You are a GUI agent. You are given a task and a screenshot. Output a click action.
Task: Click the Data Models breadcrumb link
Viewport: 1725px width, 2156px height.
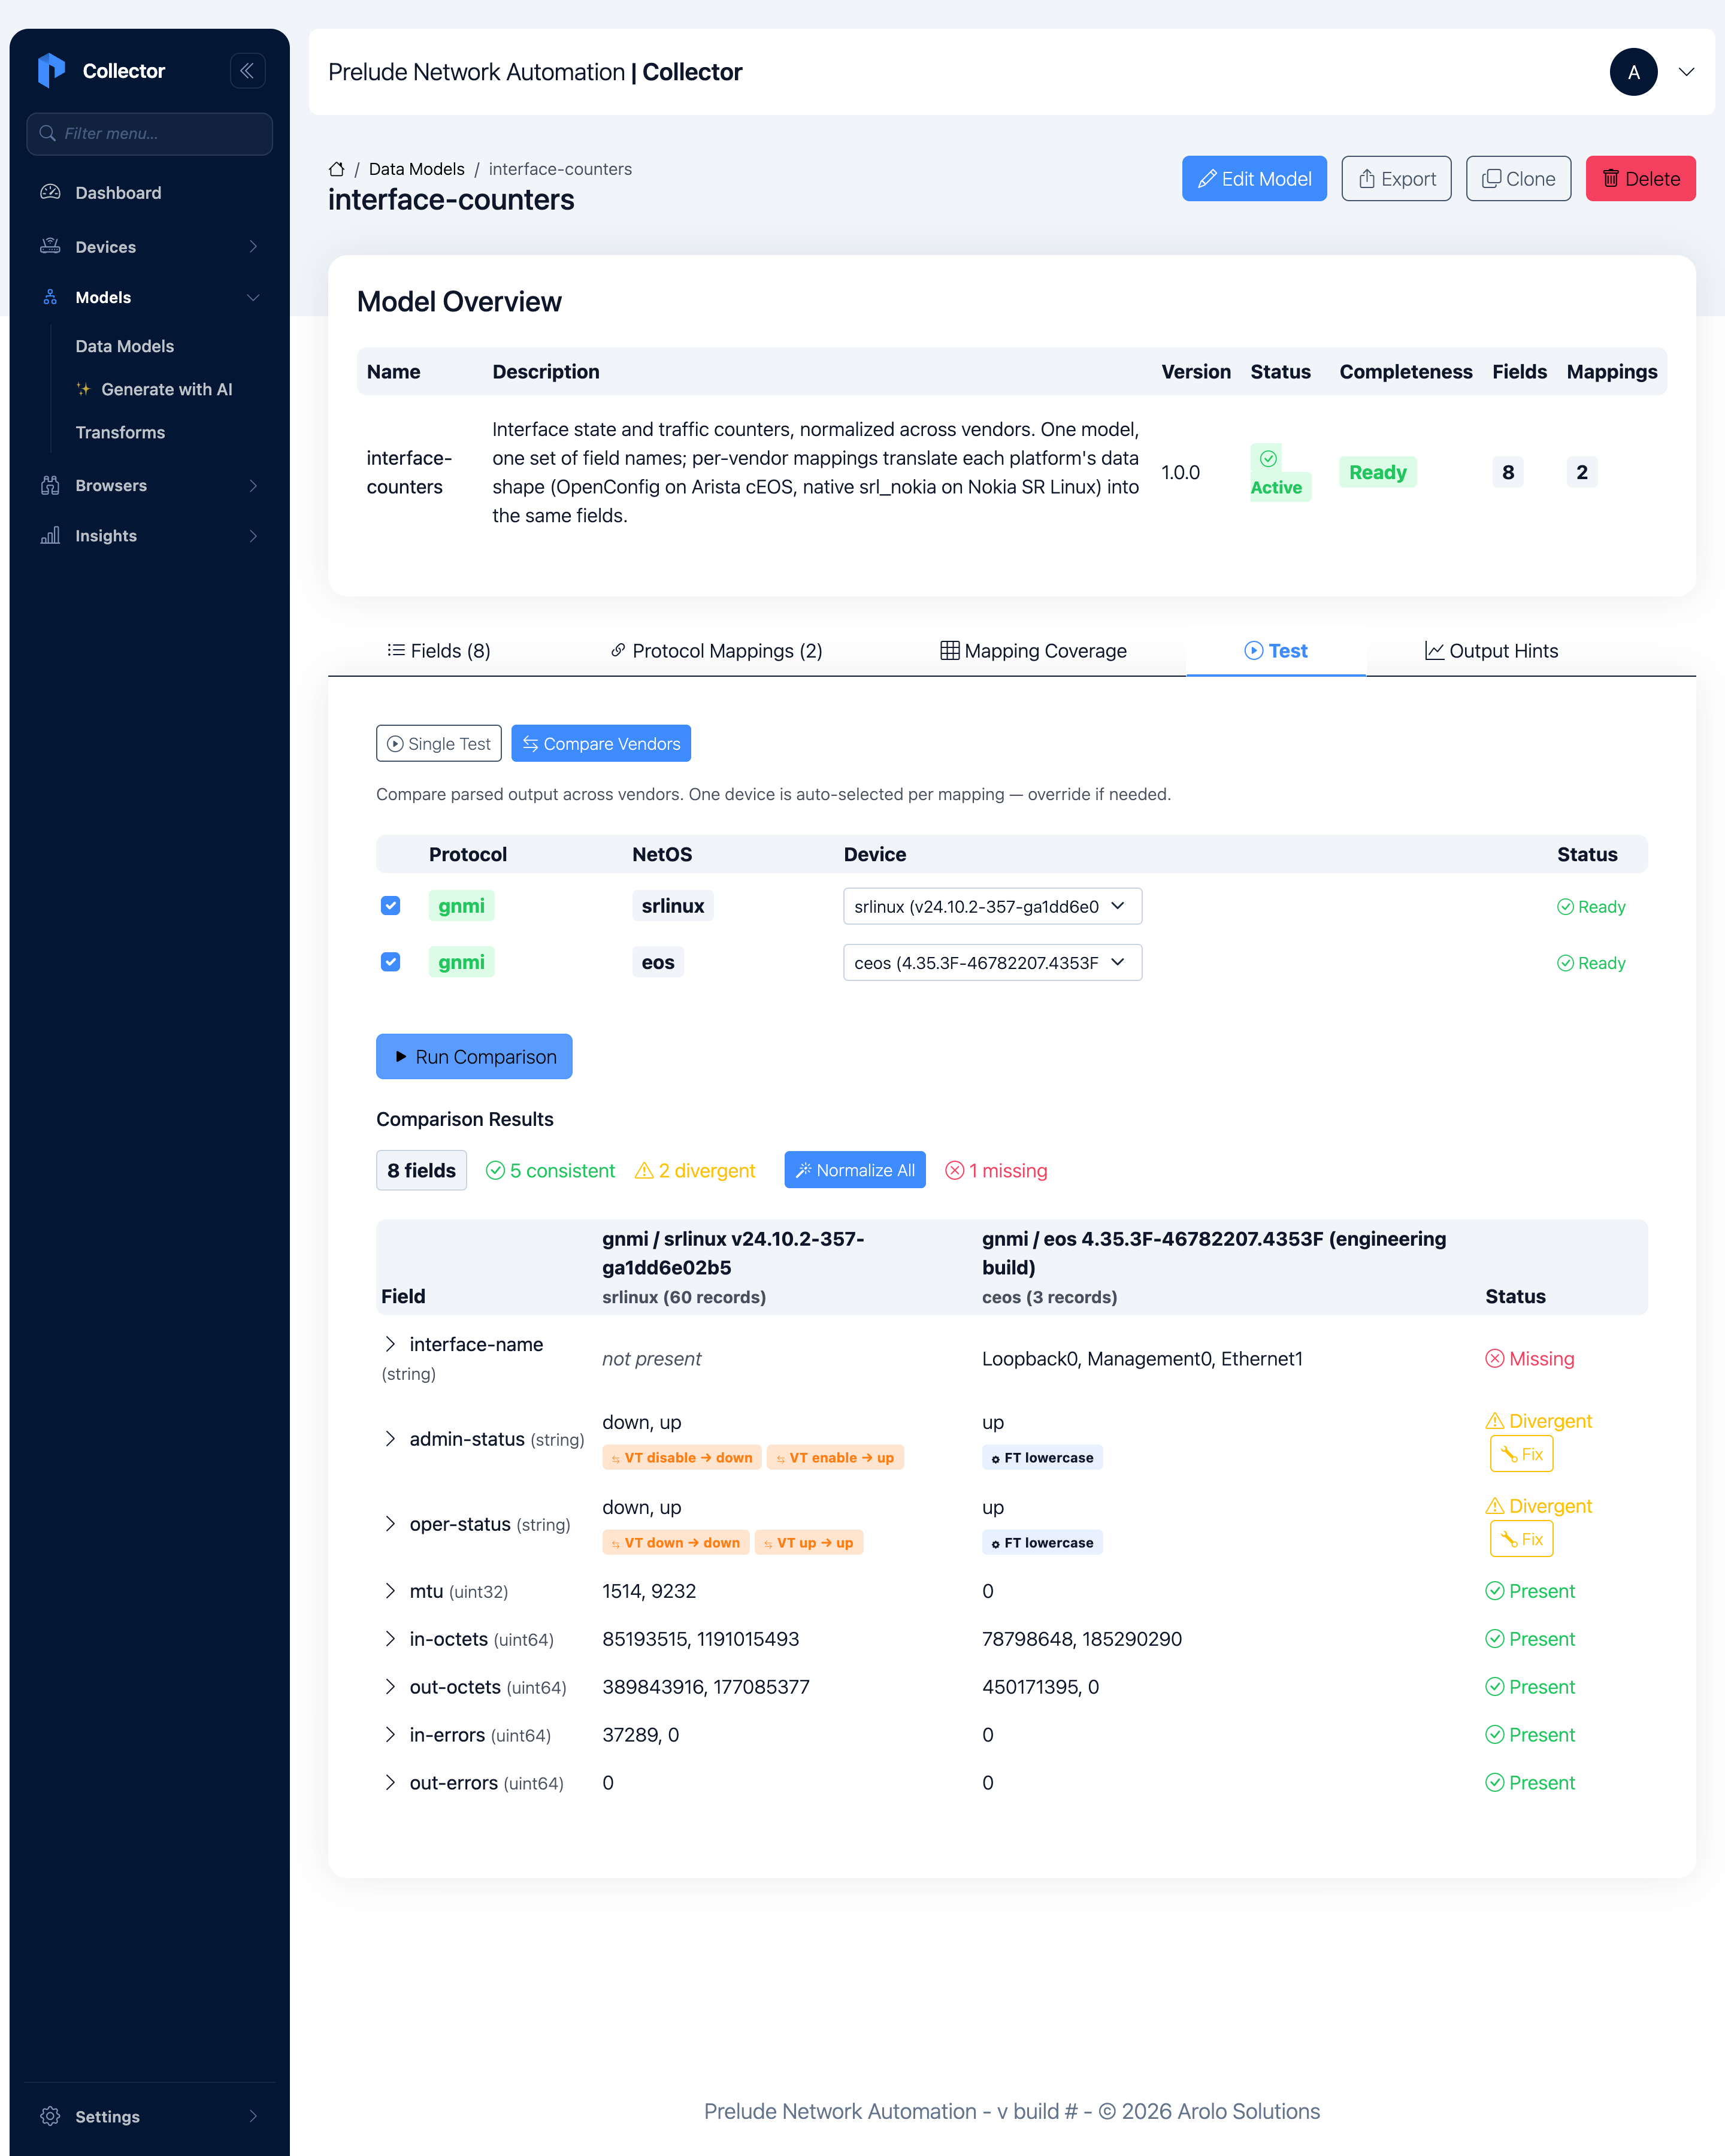(416, 169)
